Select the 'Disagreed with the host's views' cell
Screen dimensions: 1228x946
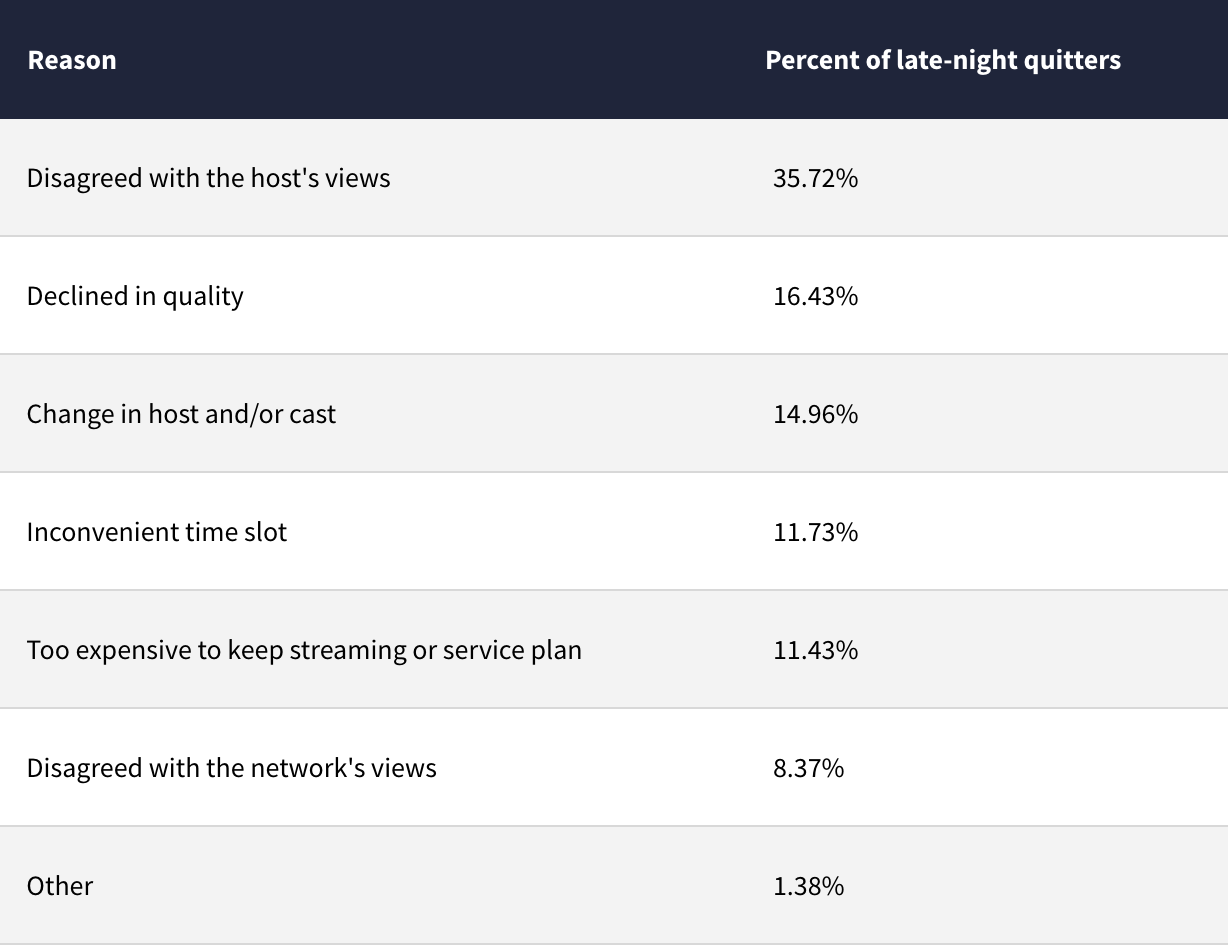(208, 178)
